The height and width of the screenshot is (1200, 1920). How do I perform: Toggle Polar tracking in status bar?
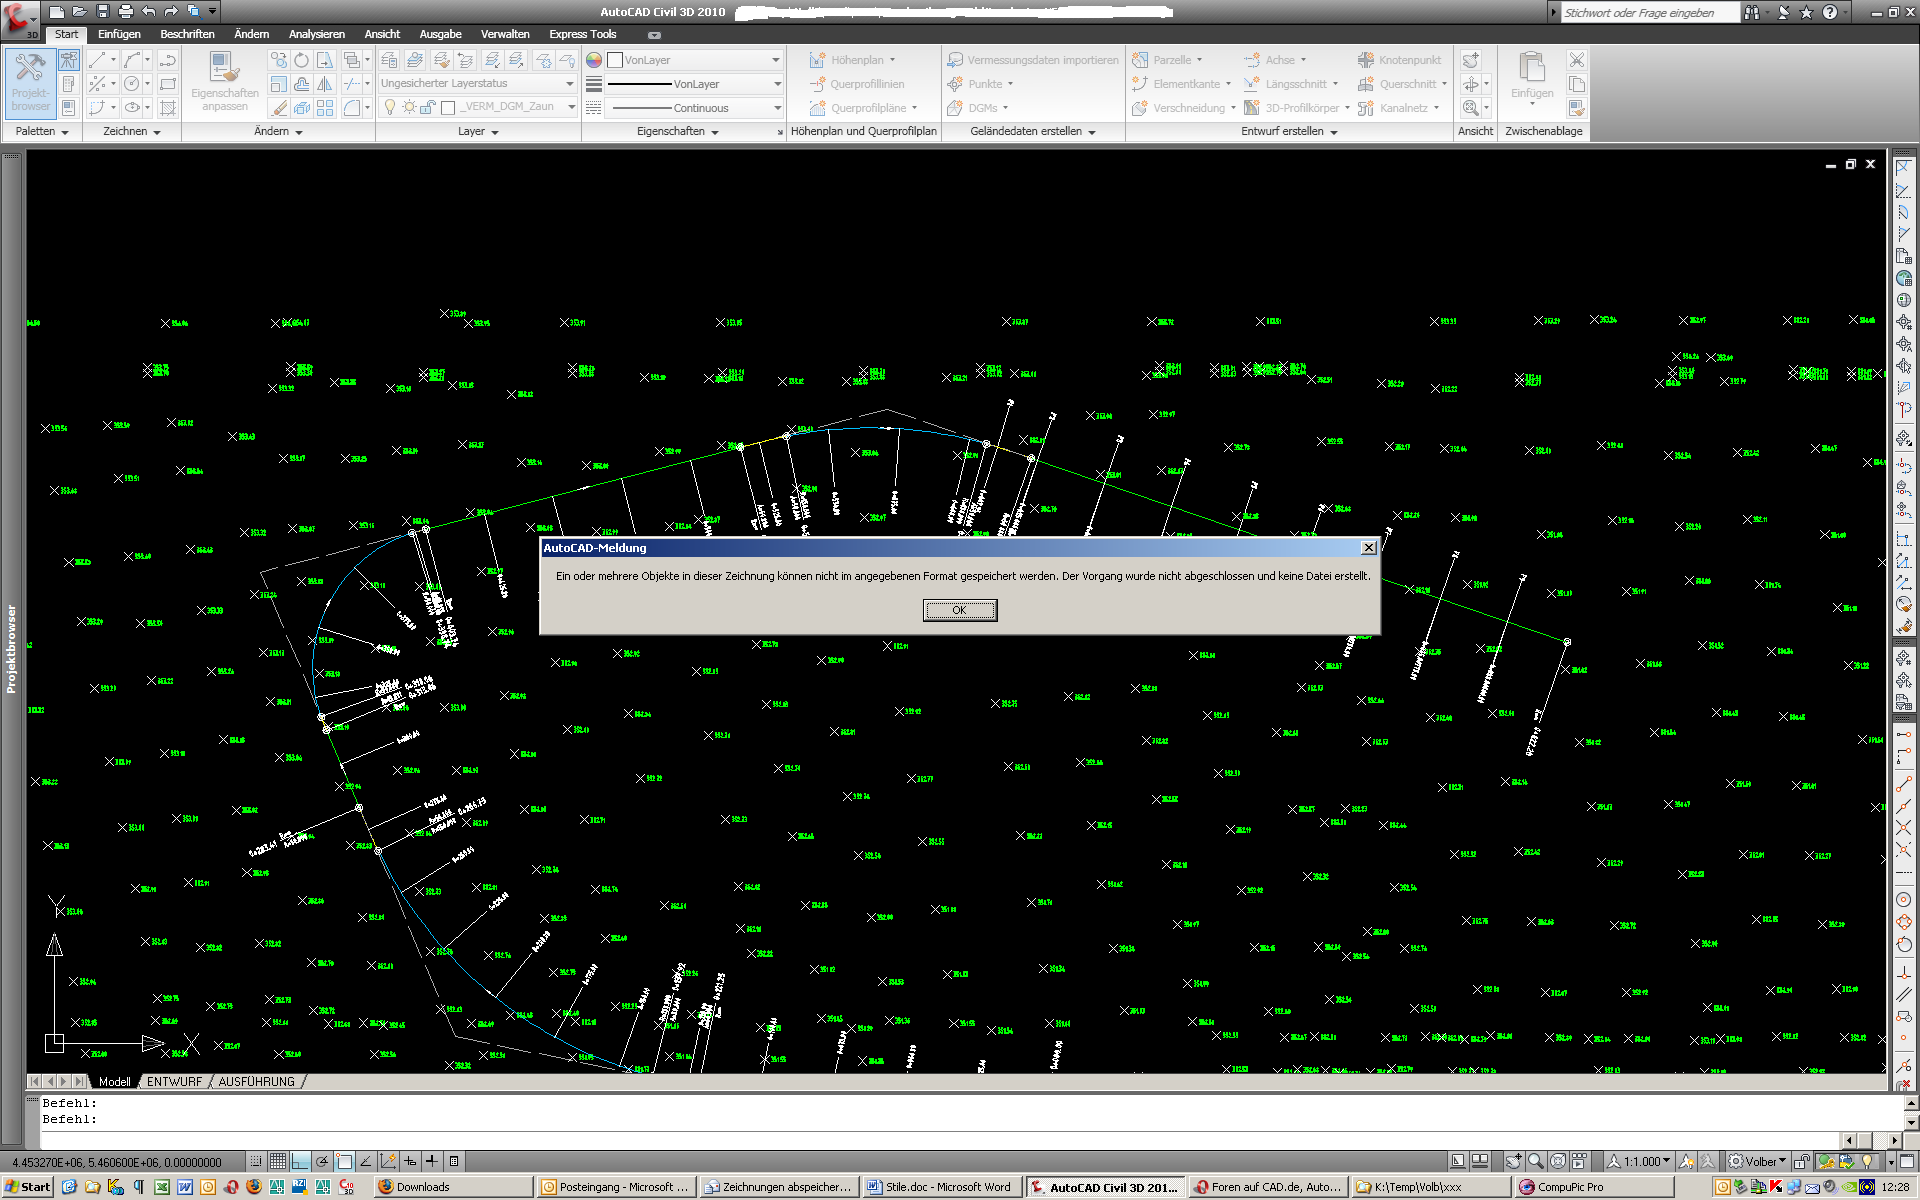pyautogui.click(x=322, y=1161)
